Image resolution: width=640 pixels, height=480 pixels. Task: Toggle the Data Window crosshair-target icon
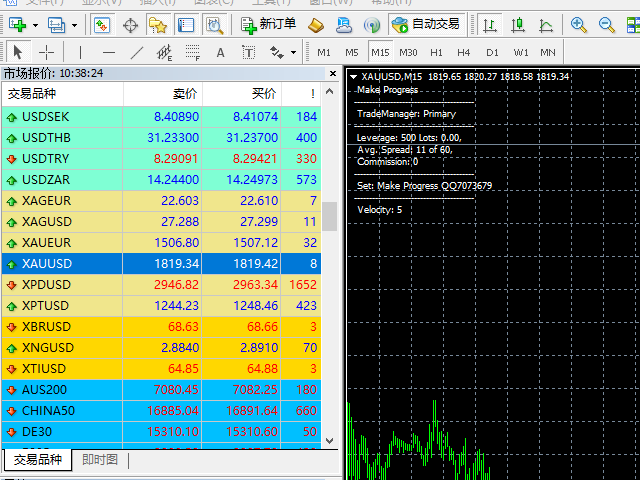[x=131, y=25]
